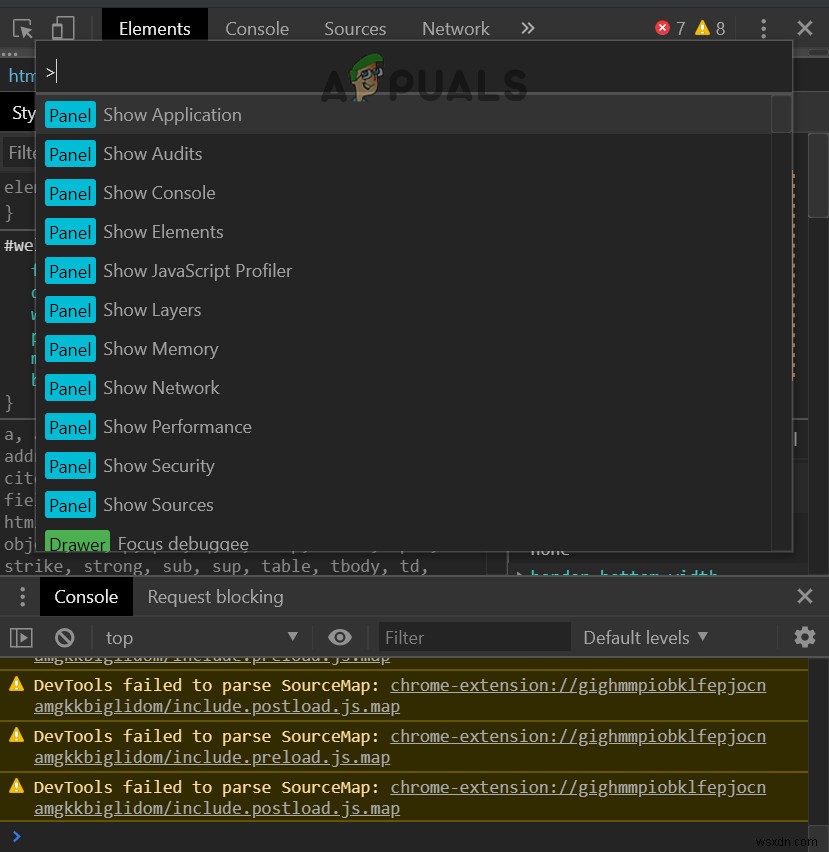Expand the more panels chevron
The width and height of the screenshot is (829, 852).
coord(527,28)
